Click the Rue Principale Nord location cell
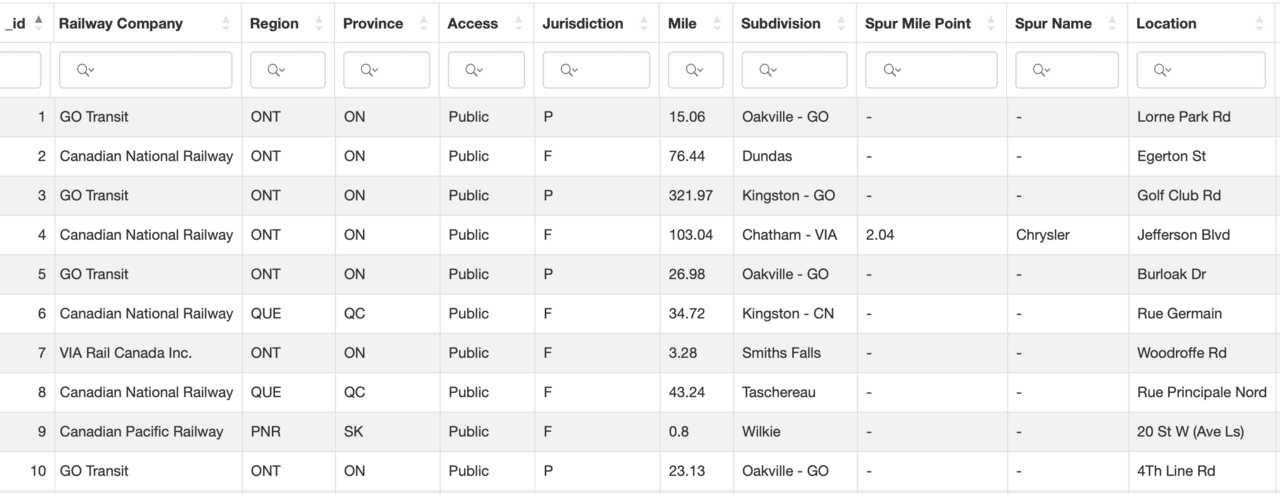 pyautogui.click(x=1201, y=392)
